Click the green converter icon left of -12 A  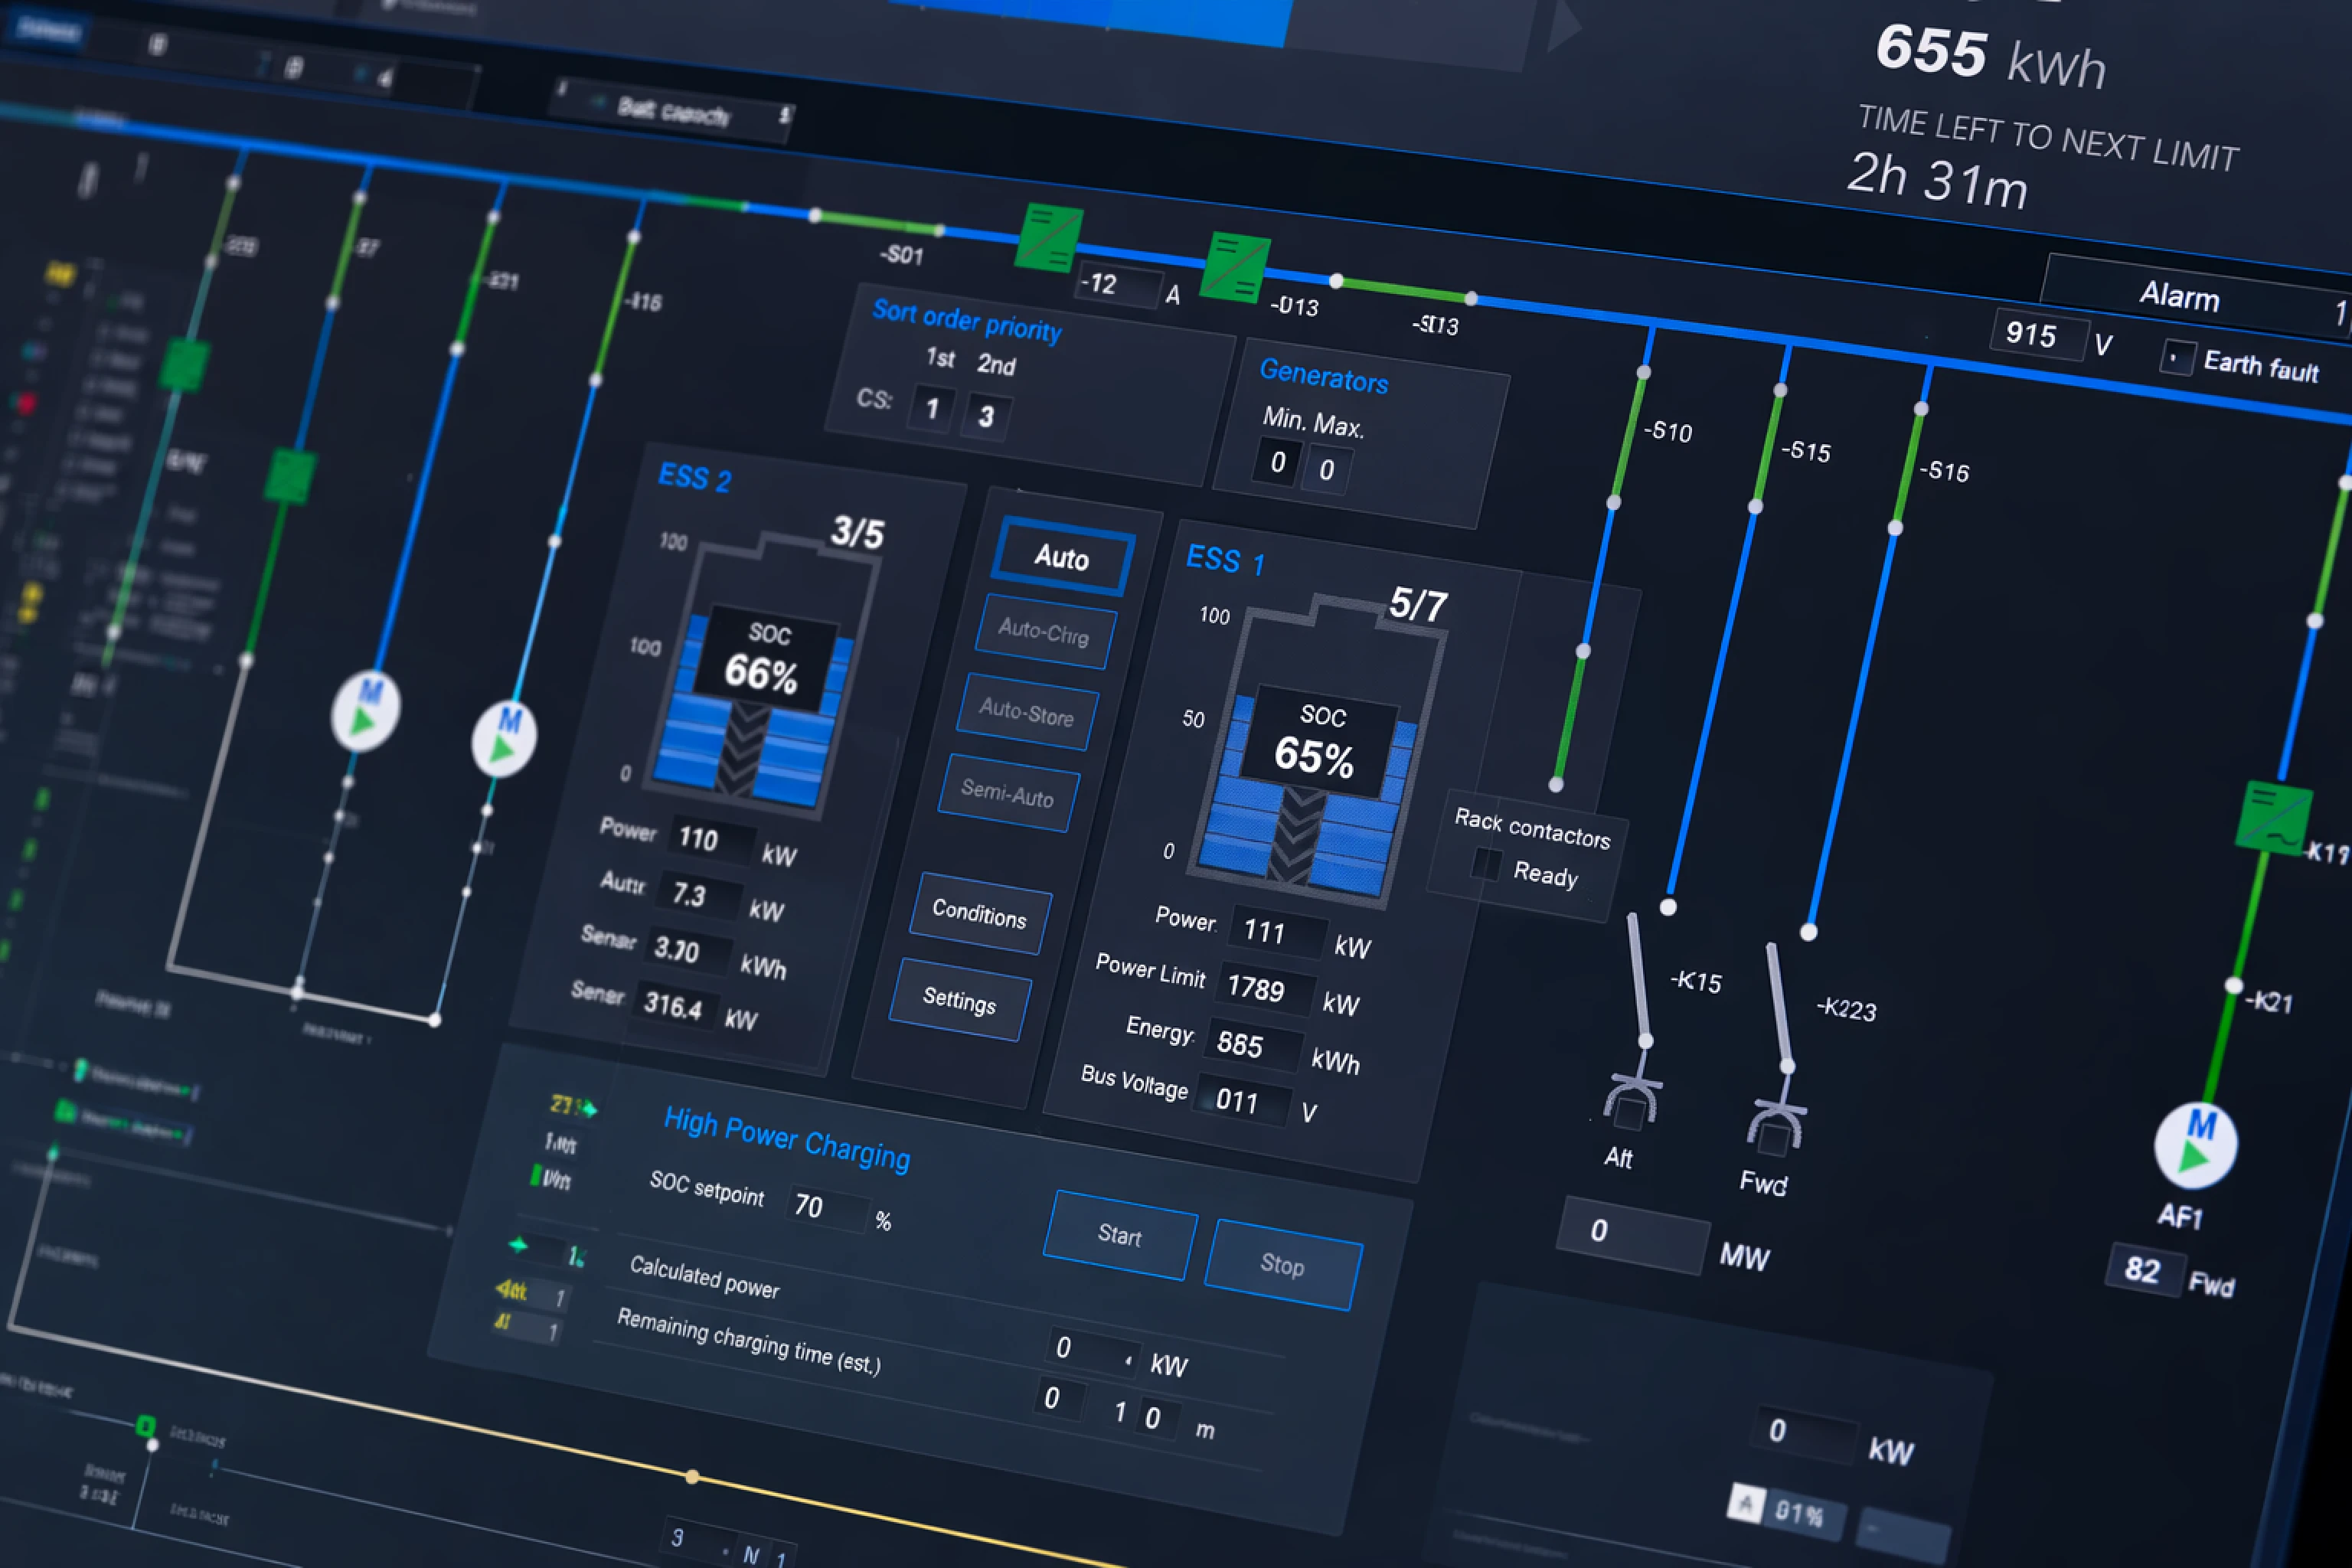[1048, 238]
